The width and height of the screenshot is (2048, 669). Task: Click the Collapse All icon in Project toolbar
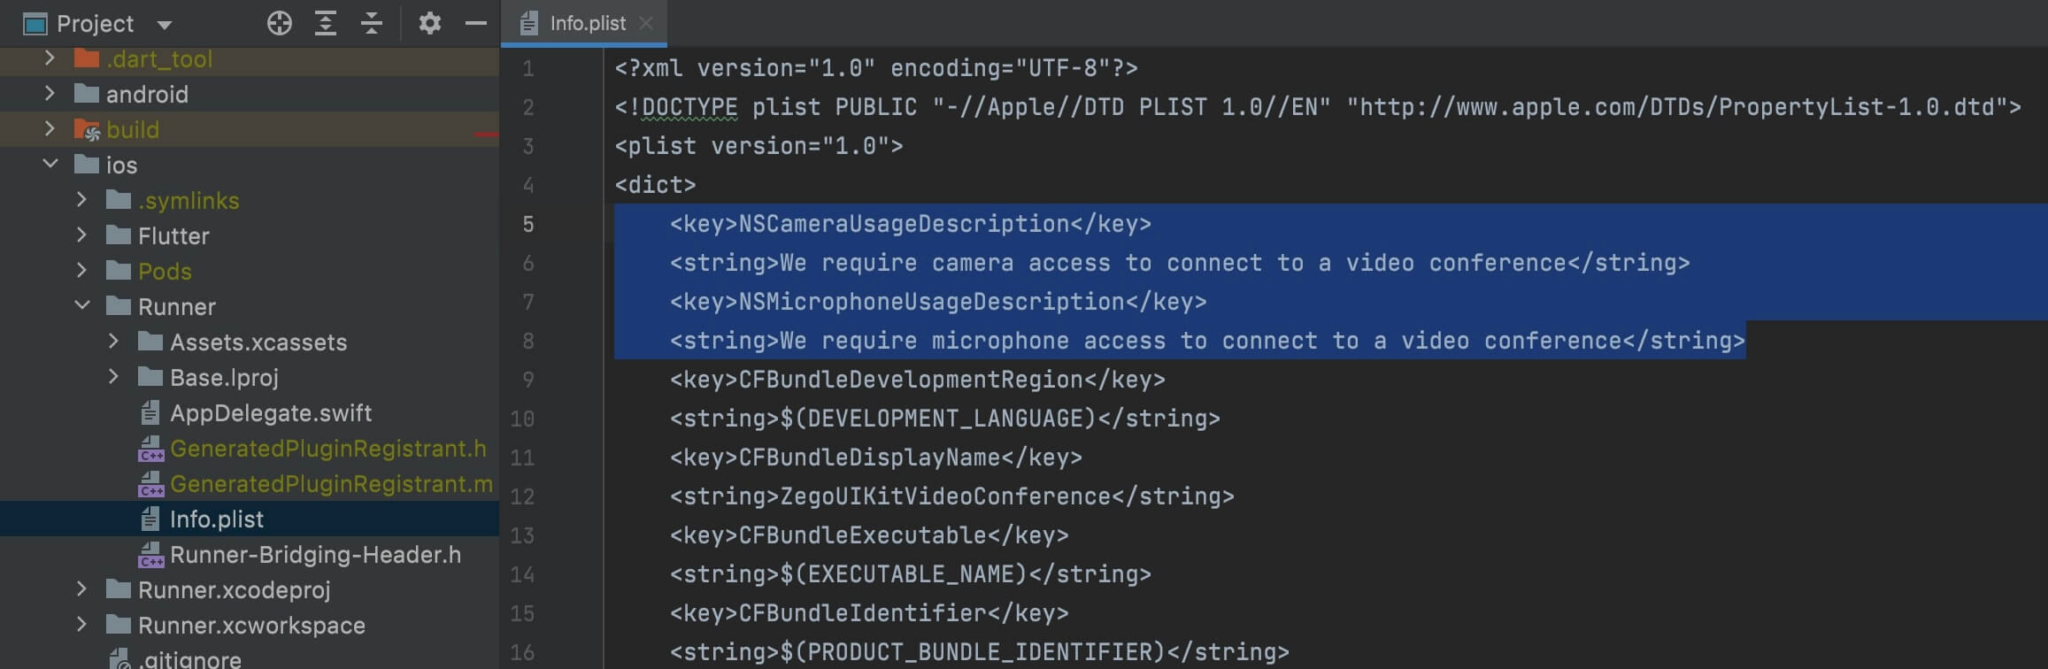coord(371,23)
